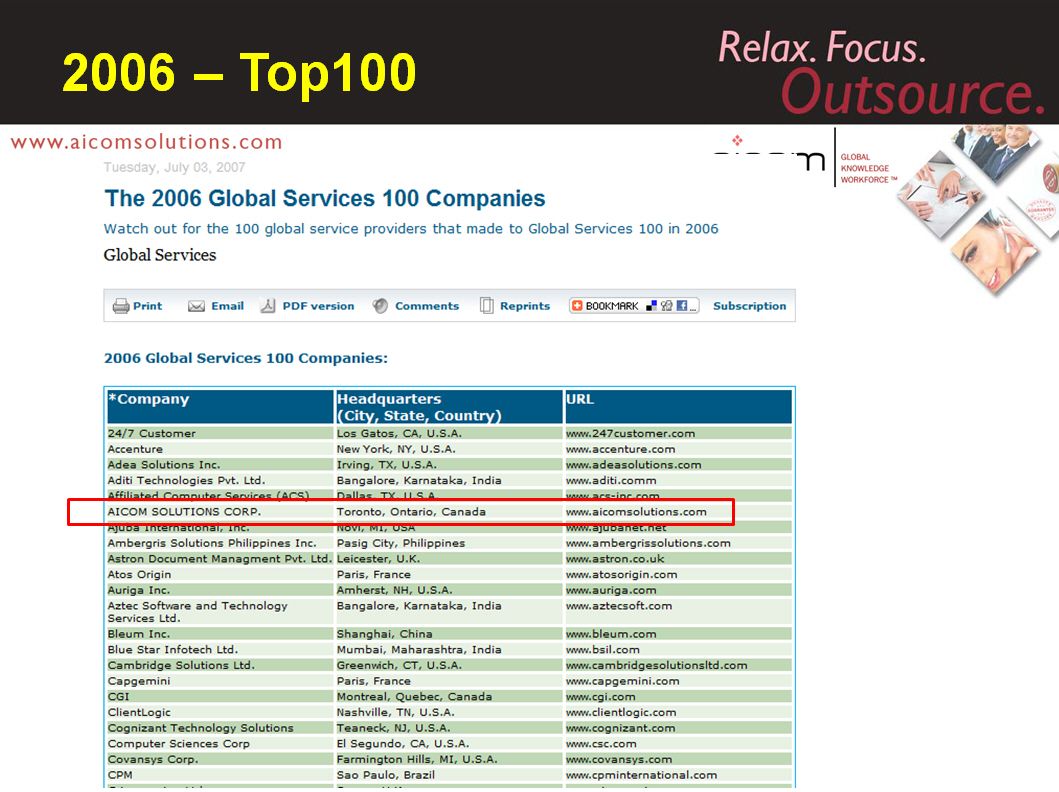Click the www.aicomsolutions.com red header URL
1059x792 pixels.
point(147,142)
